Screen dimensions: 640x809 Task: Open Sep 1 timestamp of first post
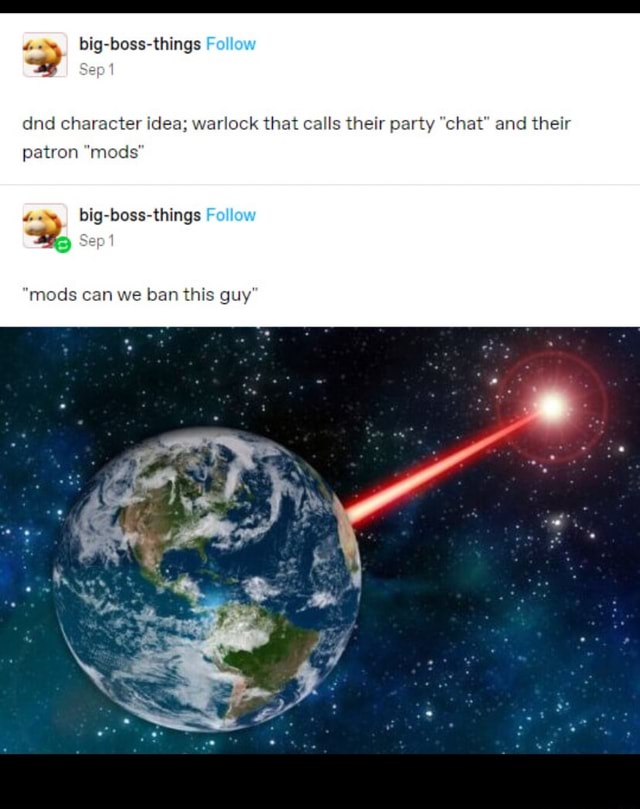point(97,70)
